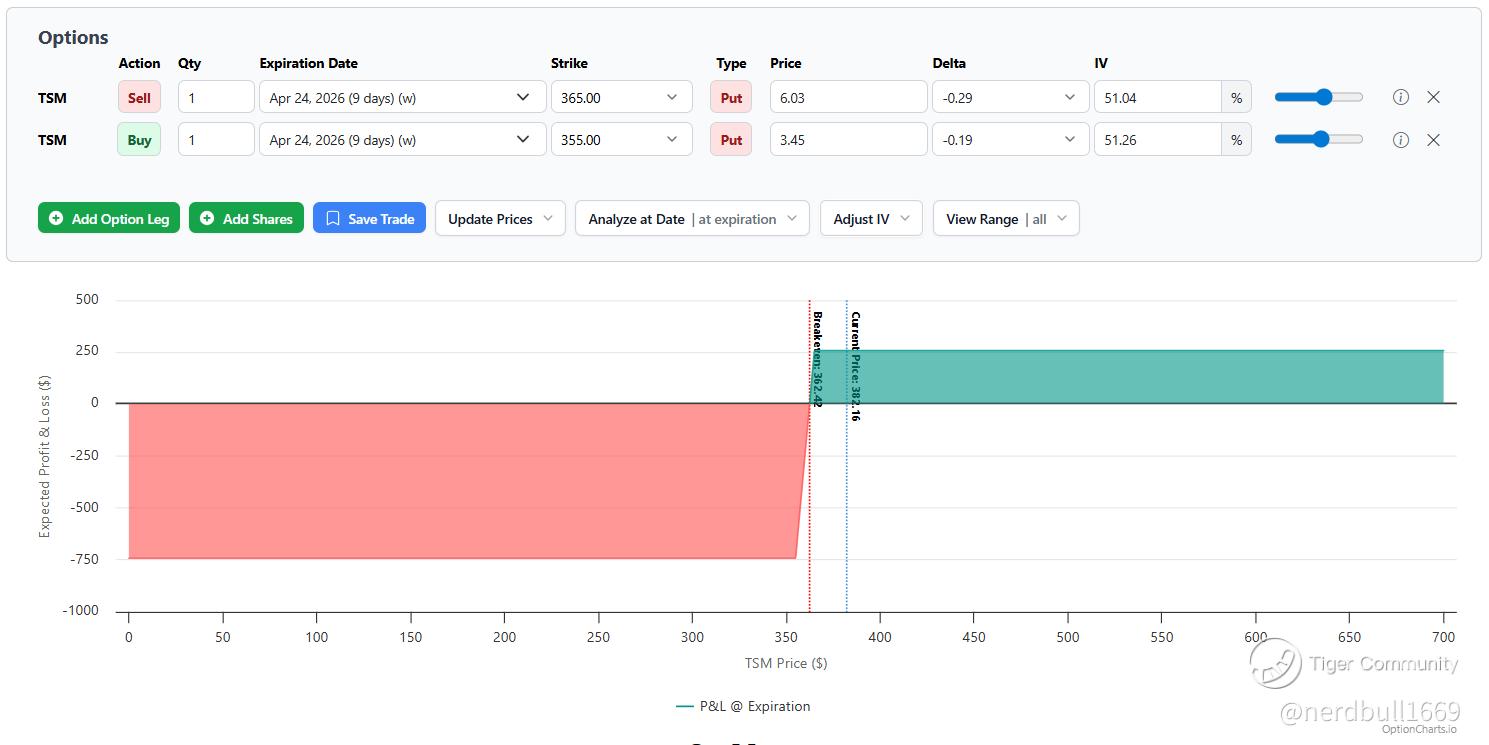Toggle Put type on the 355 strike leg
The height and width of the screenshot is (745, 1489).
[x=731, y=140]
